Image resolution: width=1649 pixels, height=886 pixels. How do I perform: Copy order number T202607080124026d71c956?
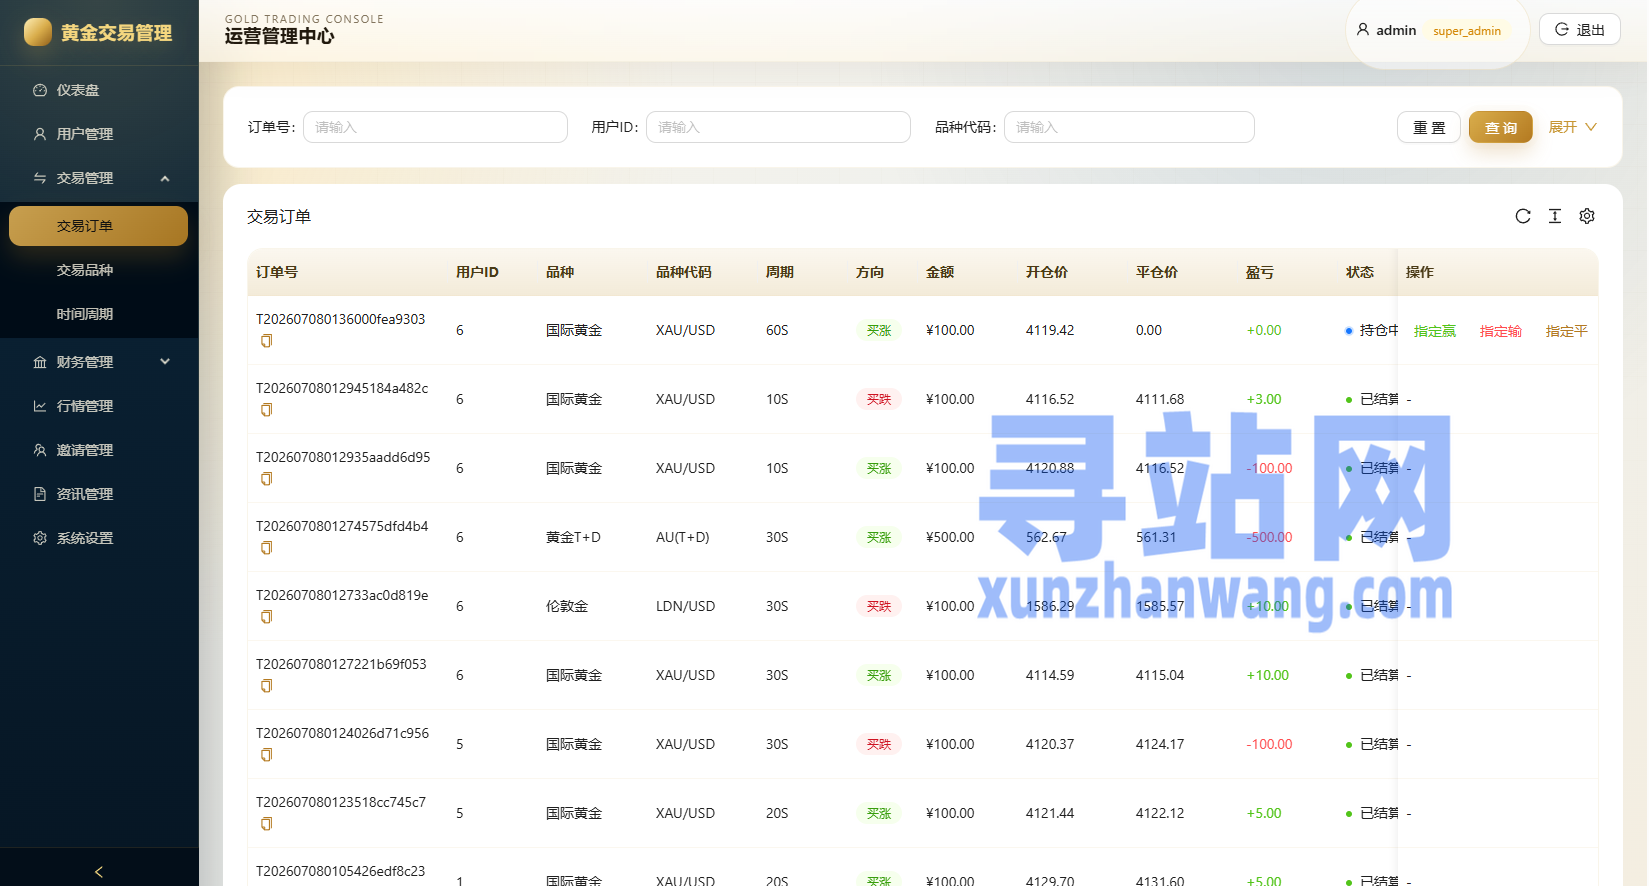click(266, 755)
